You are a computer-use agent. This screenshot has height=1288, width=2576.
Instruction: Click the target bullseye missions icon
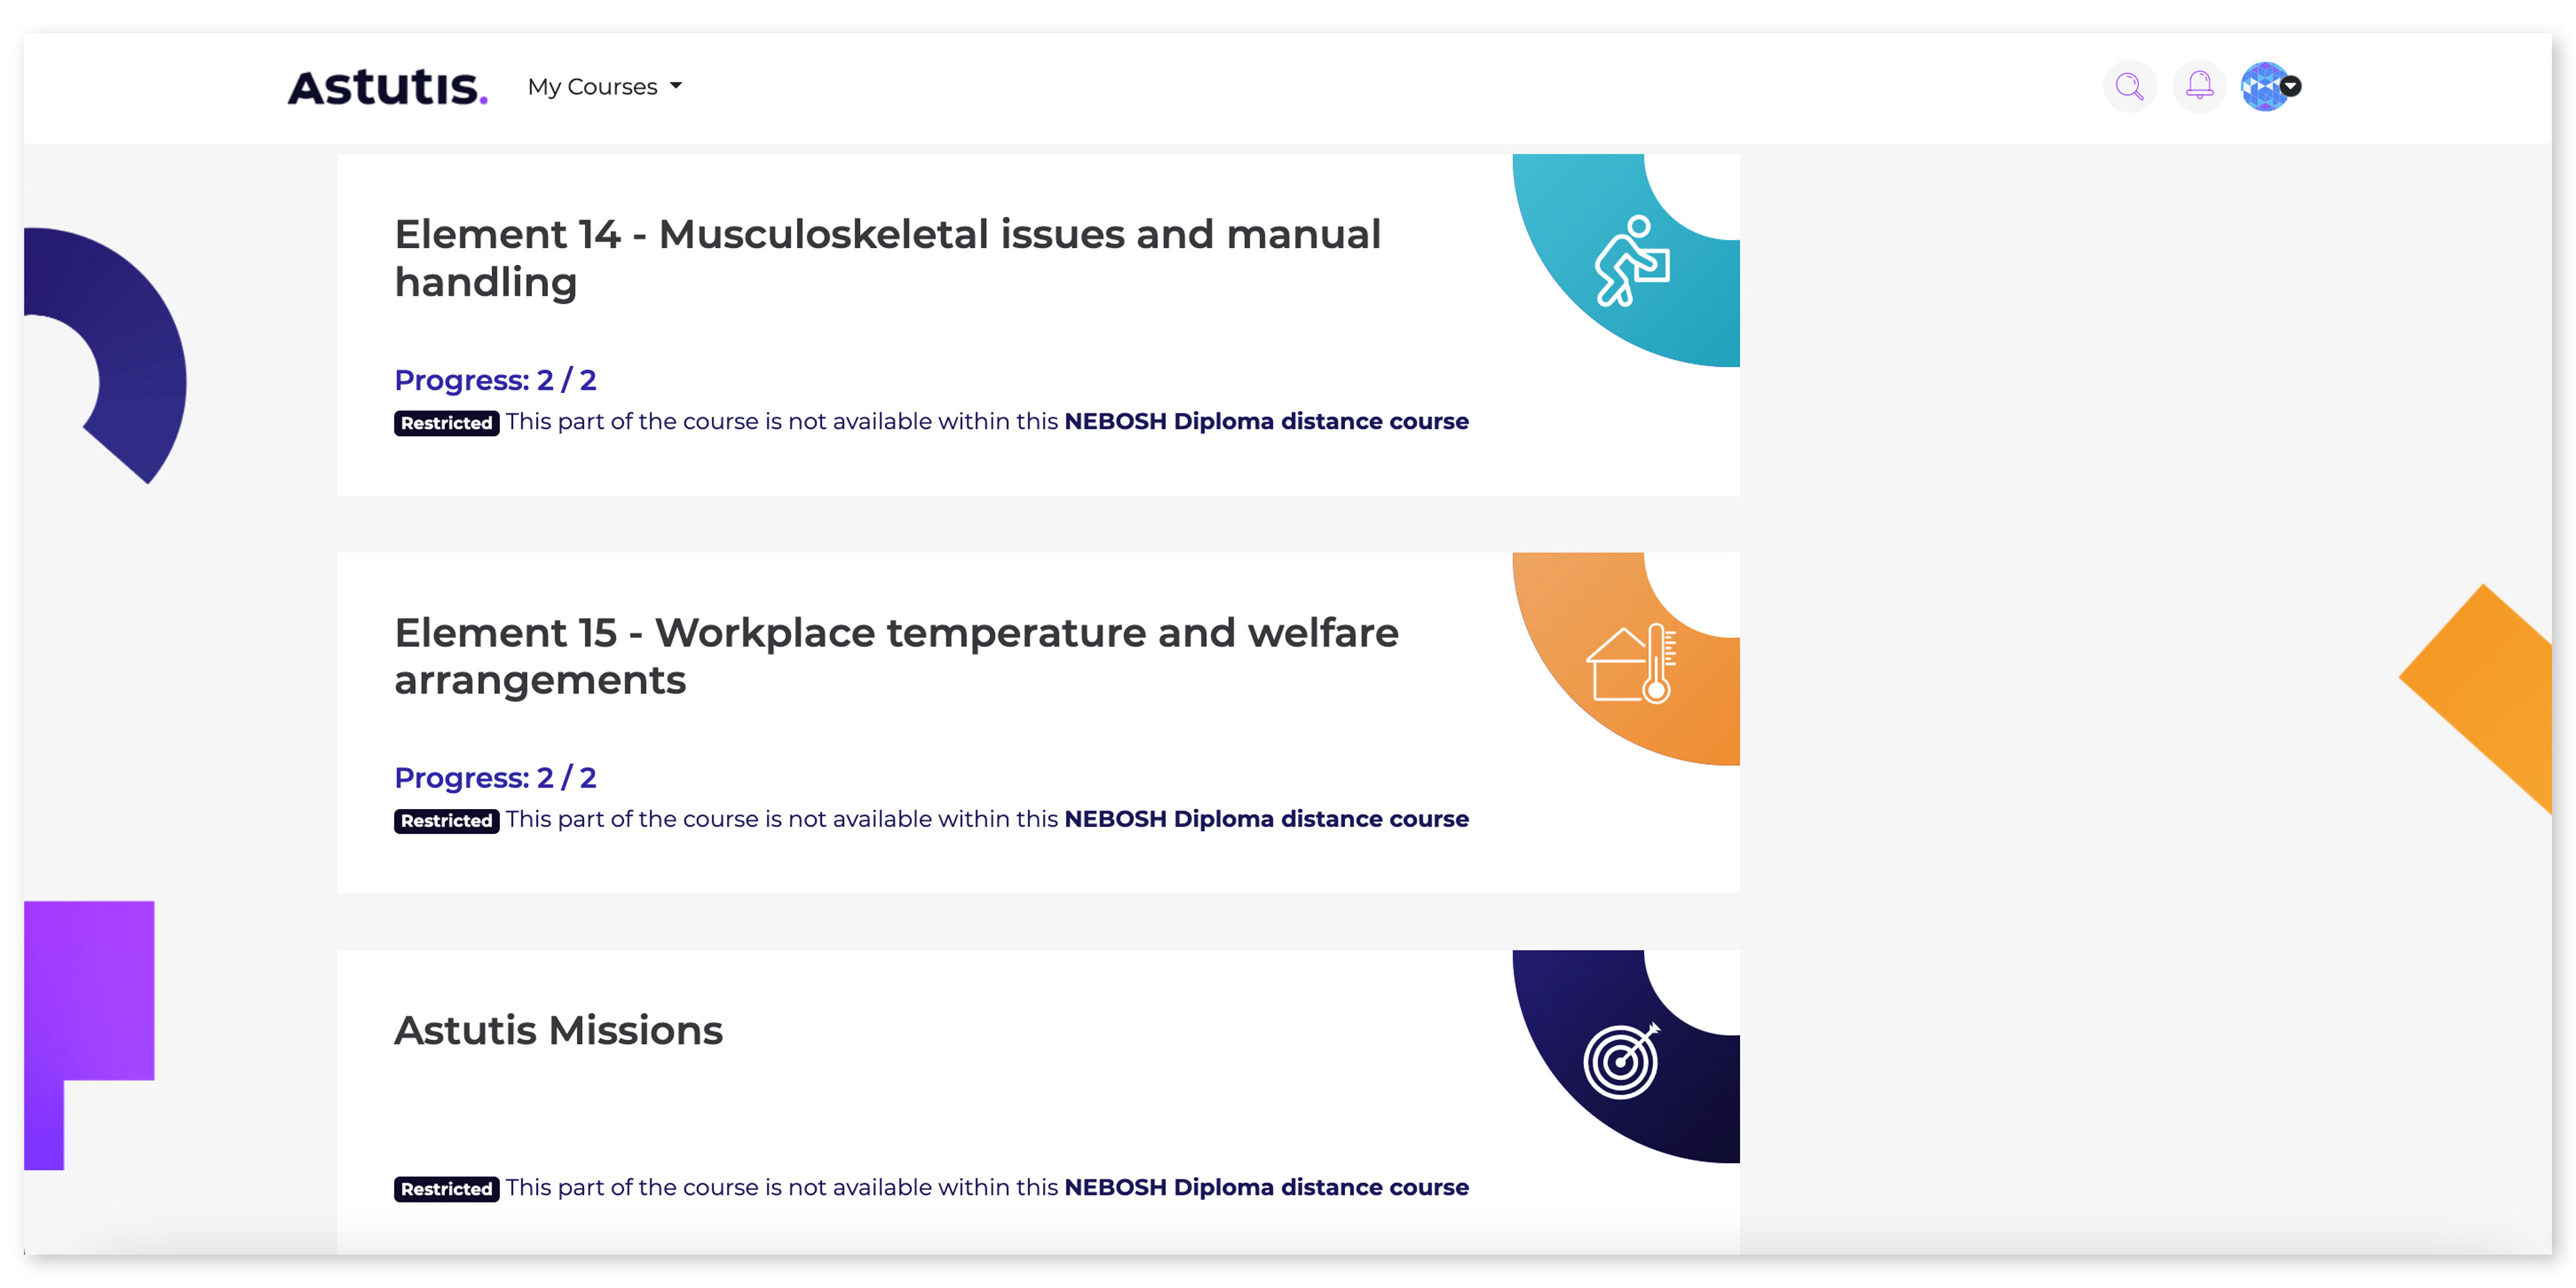[x=1621, y=1061]
